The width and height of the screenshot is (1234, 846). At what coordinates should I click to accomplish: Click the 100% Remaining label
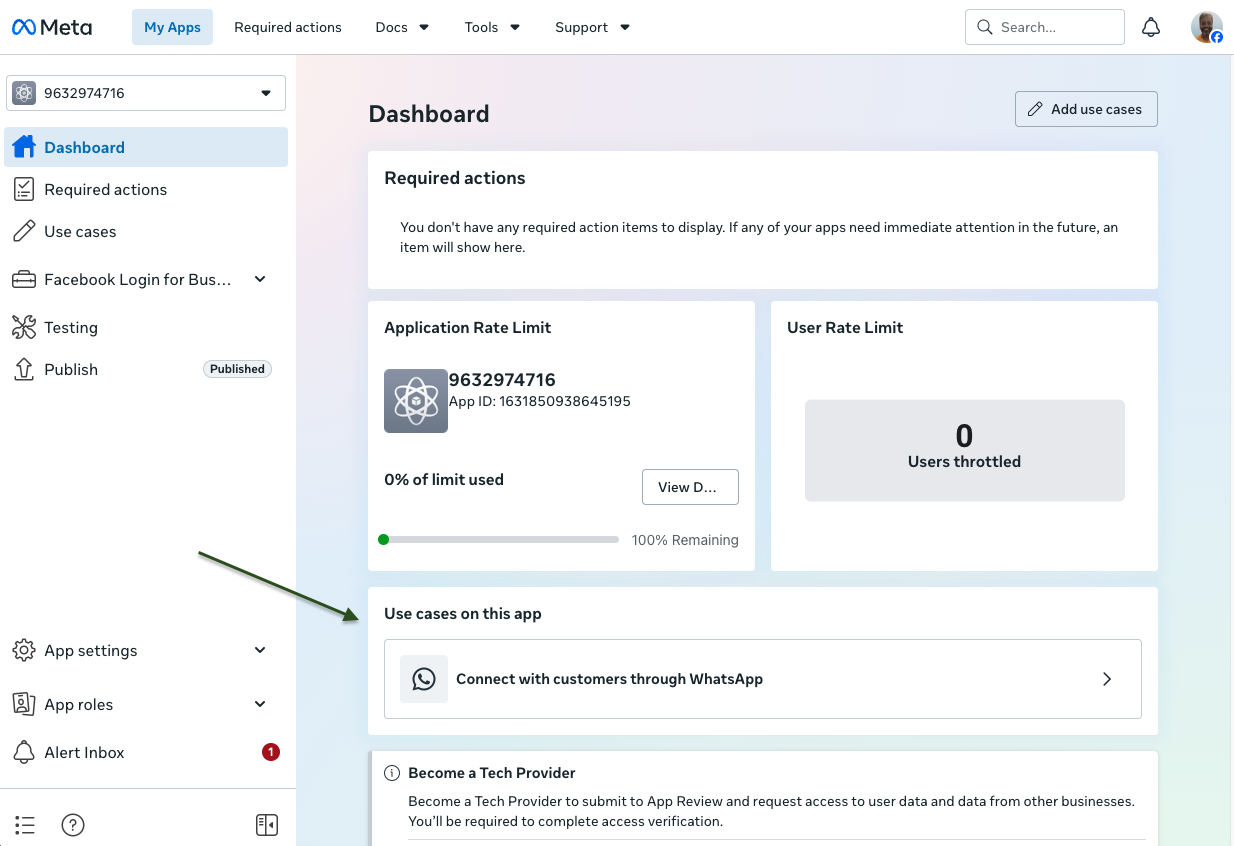coord(685,540)
